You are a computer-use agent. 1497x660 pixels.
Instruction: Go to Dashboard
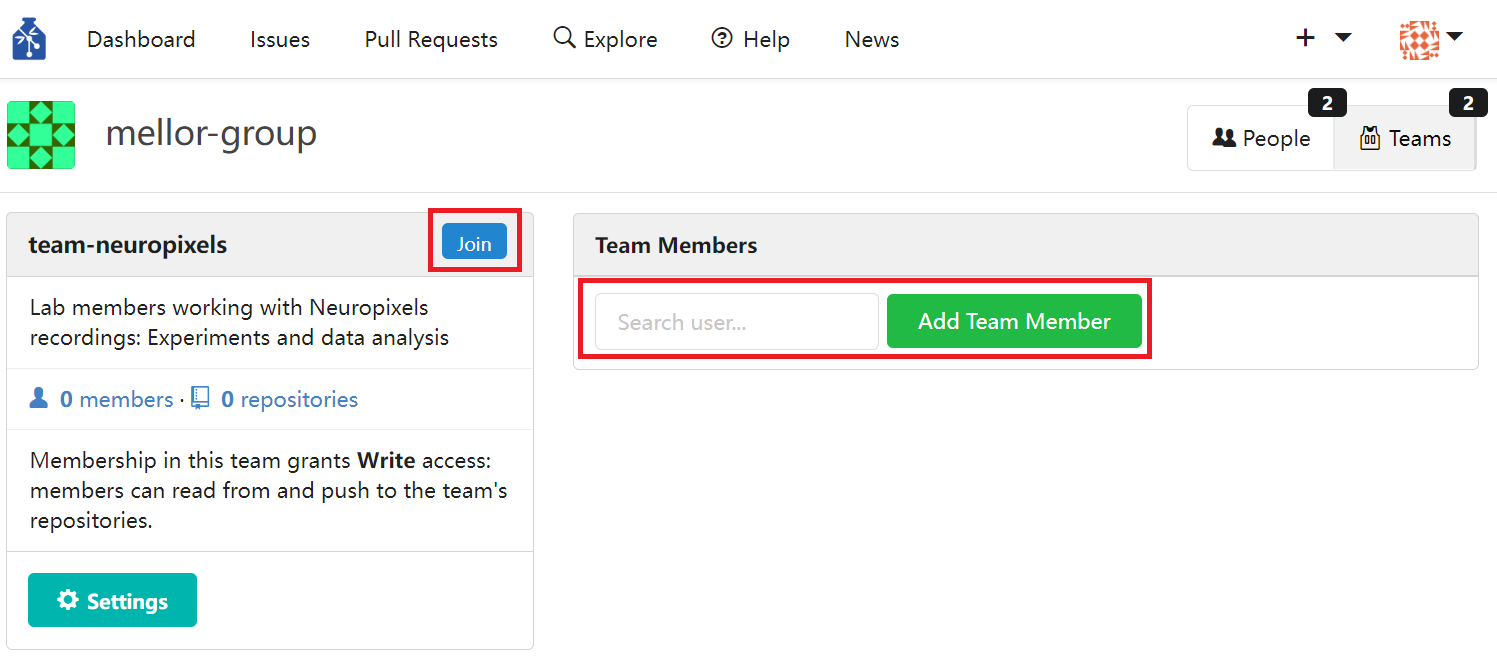click(x=141, y=39)
